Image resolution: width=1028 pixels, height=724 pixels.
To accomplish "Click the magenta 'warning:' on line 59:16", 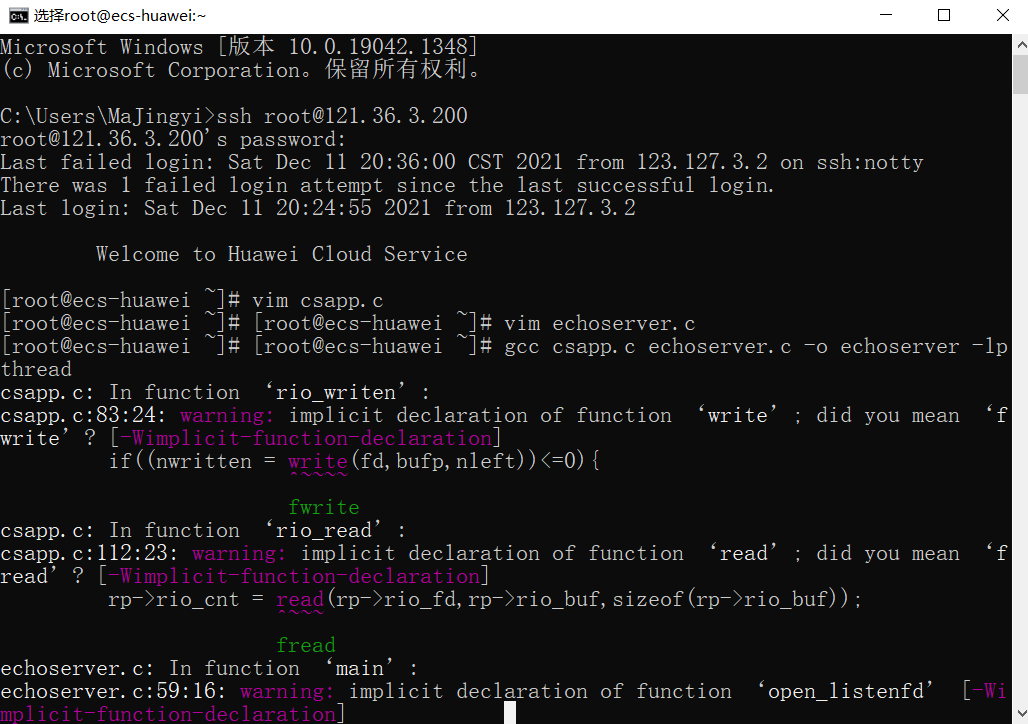I will (287, 691).
